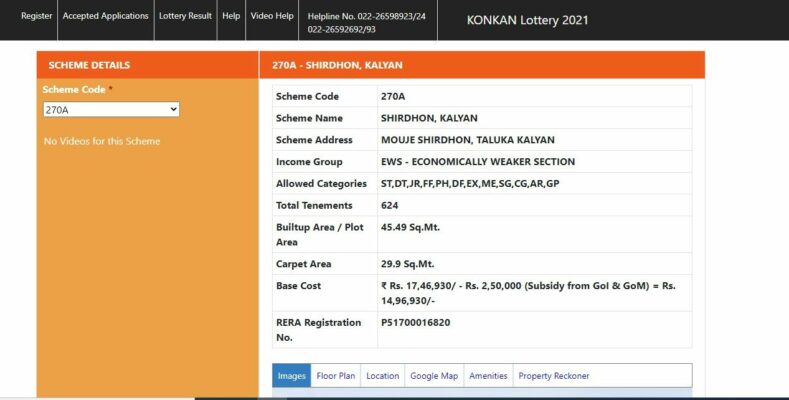Image resolution: width=789 pixels, height=400 pixels.
Task: Click the No Videos for this Scheme text
Action: [102, 141]
